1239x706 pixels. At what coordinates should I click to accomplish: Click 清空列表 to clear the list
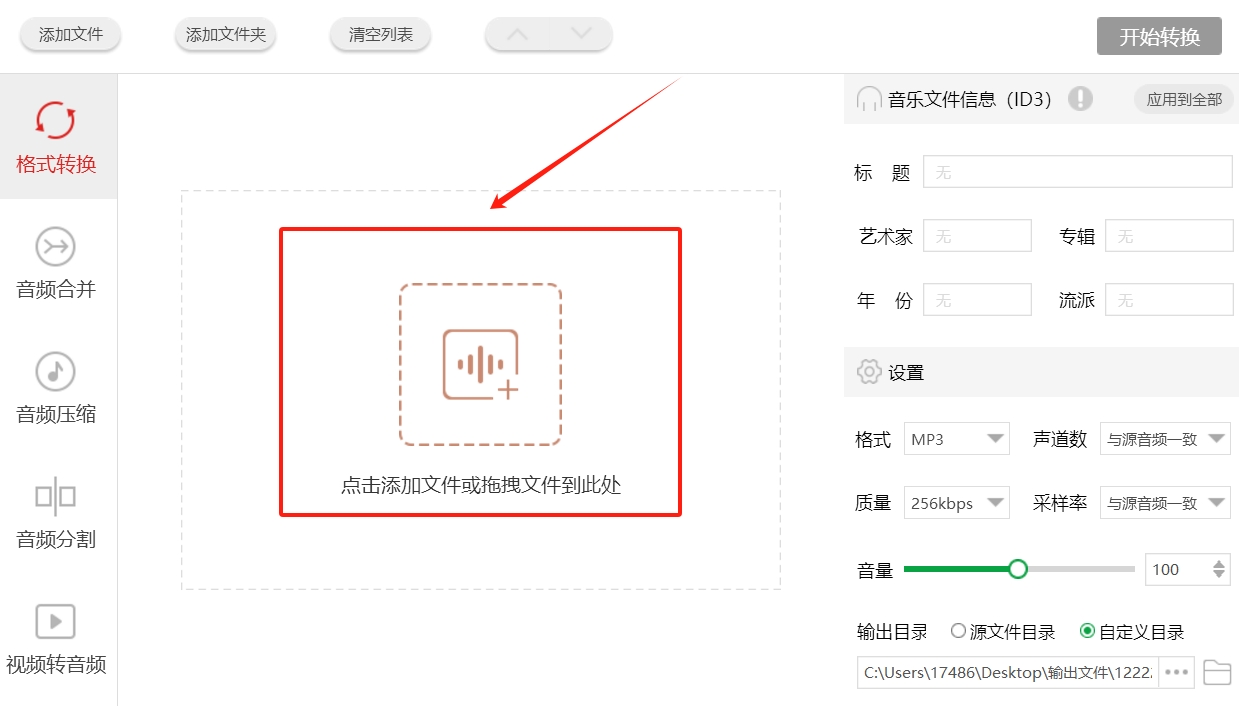click(379, 33)
